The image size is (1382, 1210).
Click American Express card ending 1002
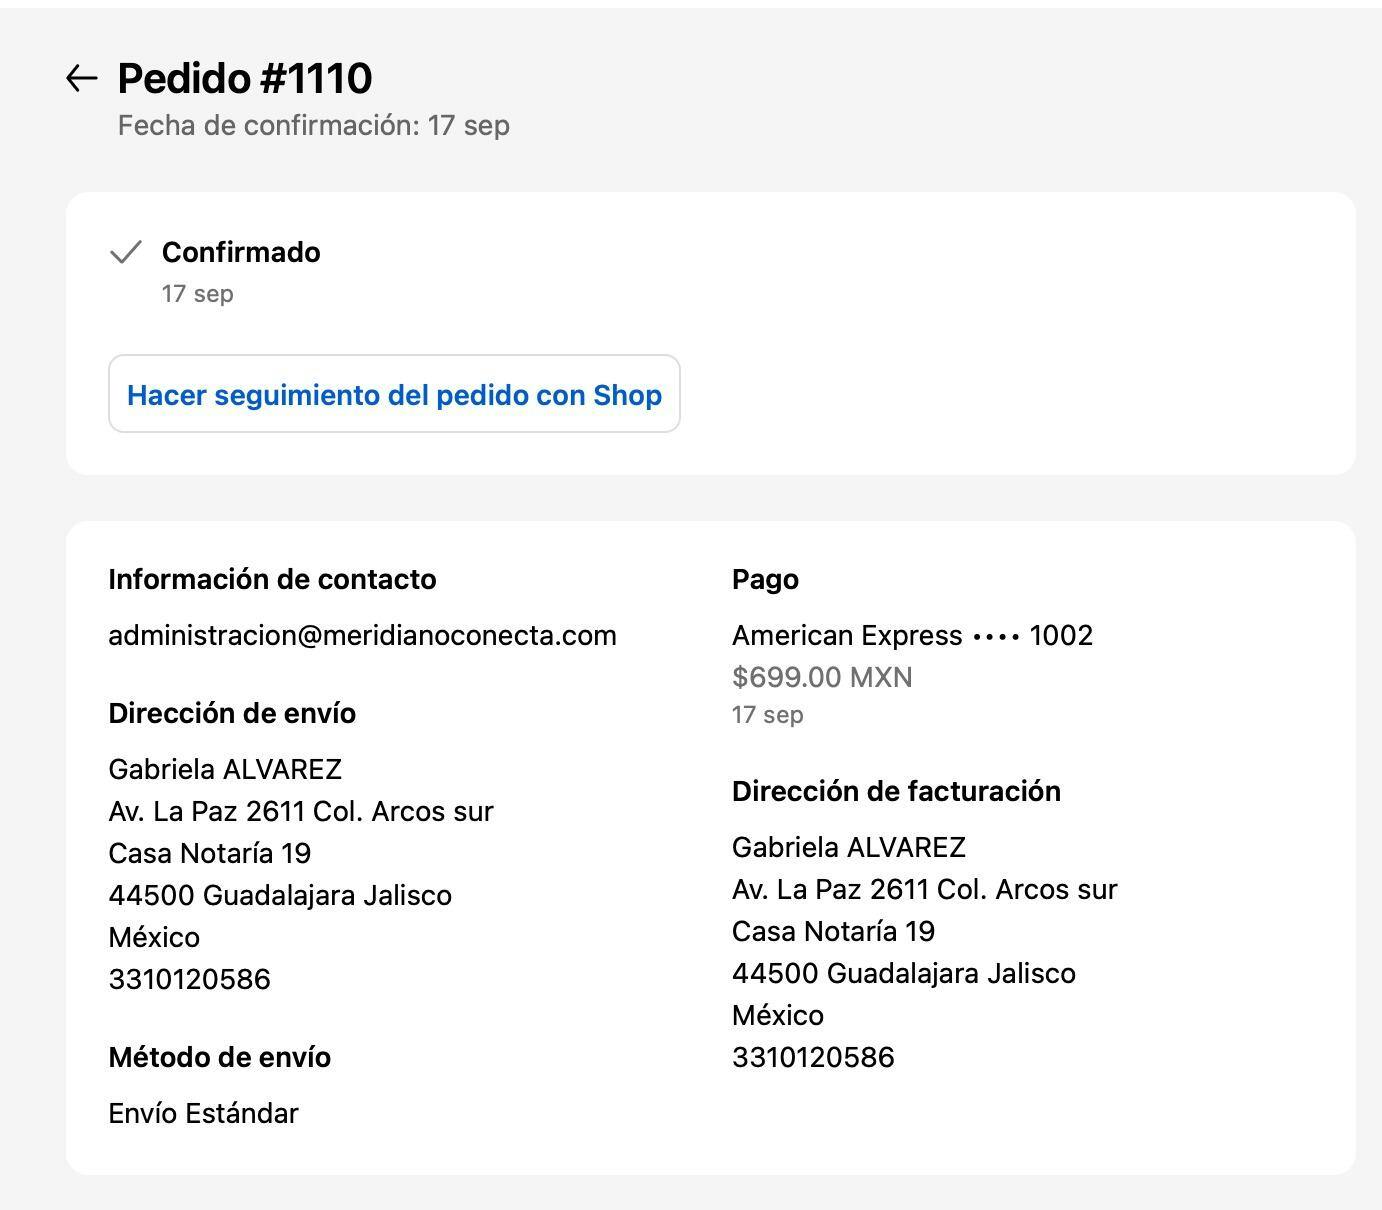pos(912,635)
